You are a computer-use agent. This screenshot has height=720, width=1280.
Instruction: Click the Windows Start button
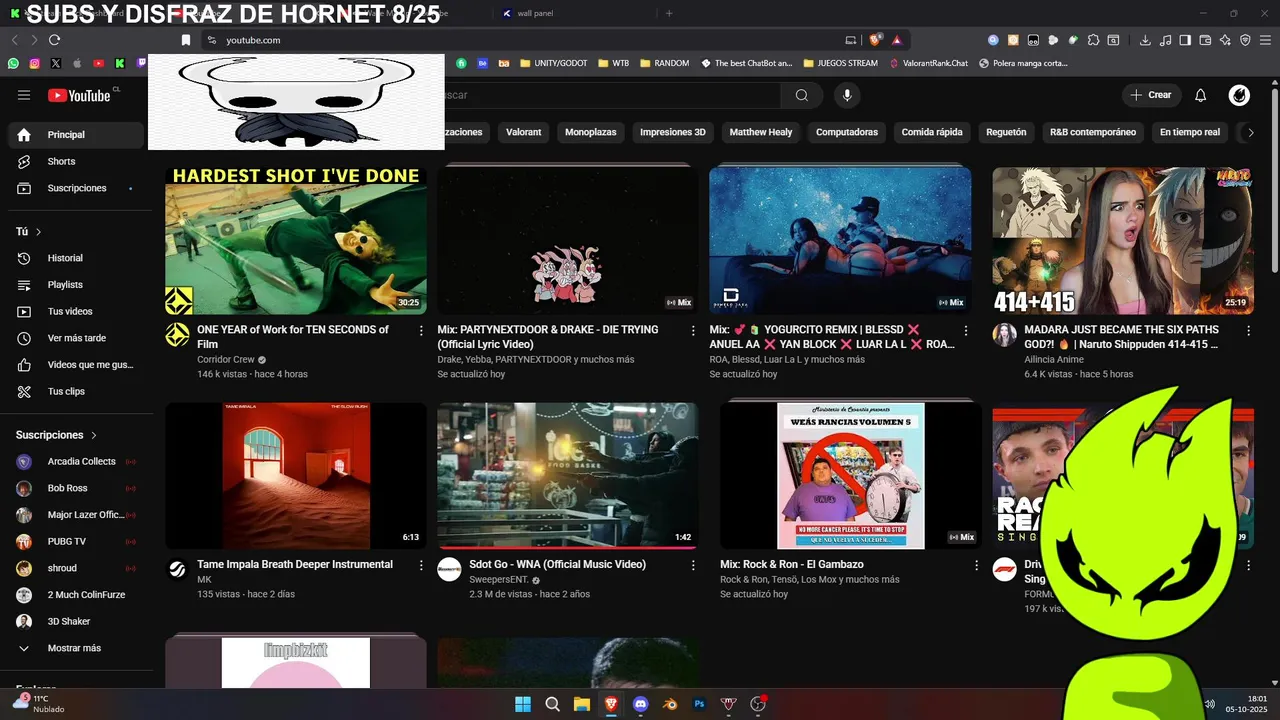pyautogui.click(x=523, y=704)
